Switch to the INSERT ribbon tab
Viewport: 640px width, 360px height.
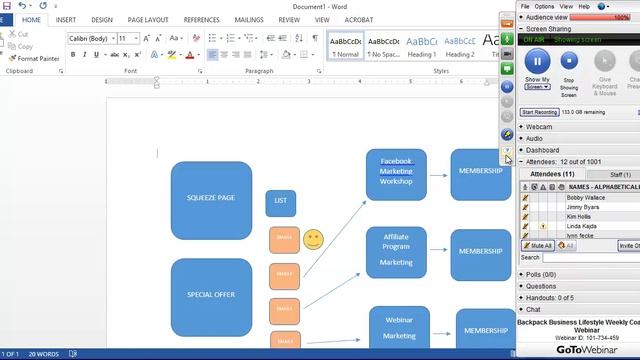point(66,20)
